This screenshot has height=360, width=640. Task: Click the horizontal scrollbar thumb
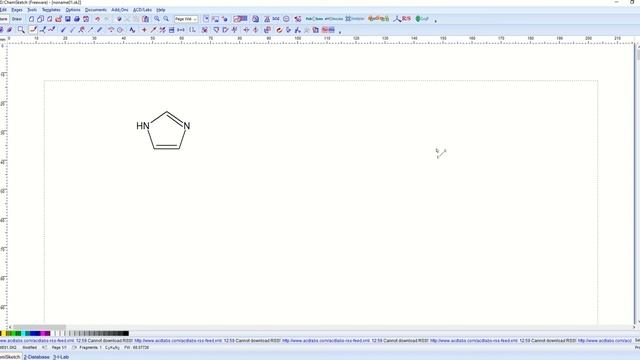pyautogui.click(x=39, y=327)
